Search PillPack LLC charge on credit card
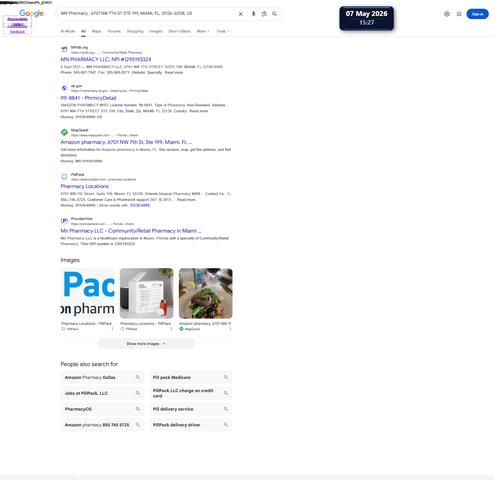Image resolution: width=500 pixels, height=480 pixels. [x=190, y=393]
